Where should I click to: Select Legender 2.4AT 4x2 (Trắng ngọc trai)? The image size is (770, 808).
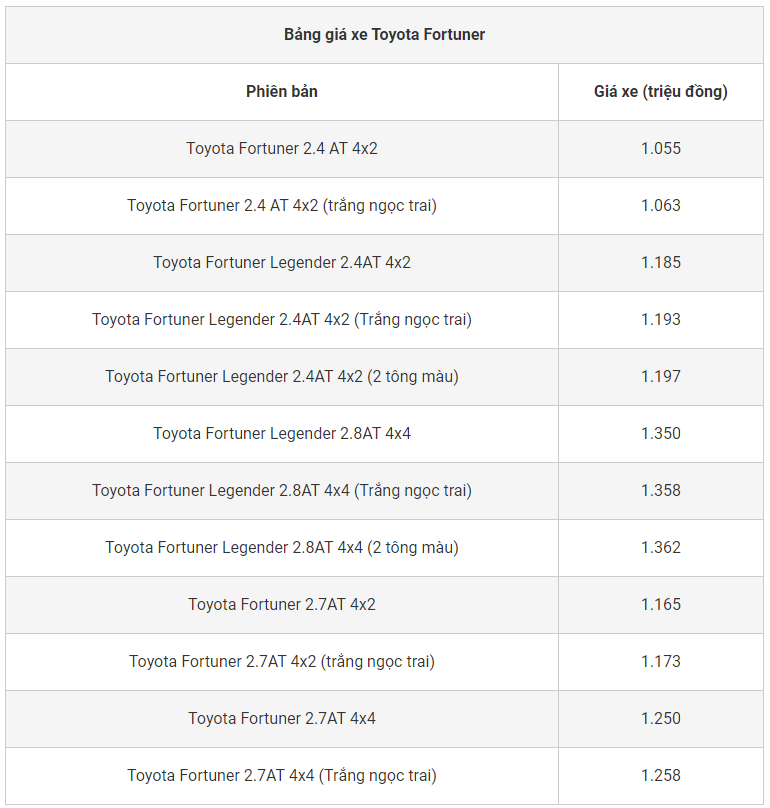pyautogui.click(x=282, y=320)
